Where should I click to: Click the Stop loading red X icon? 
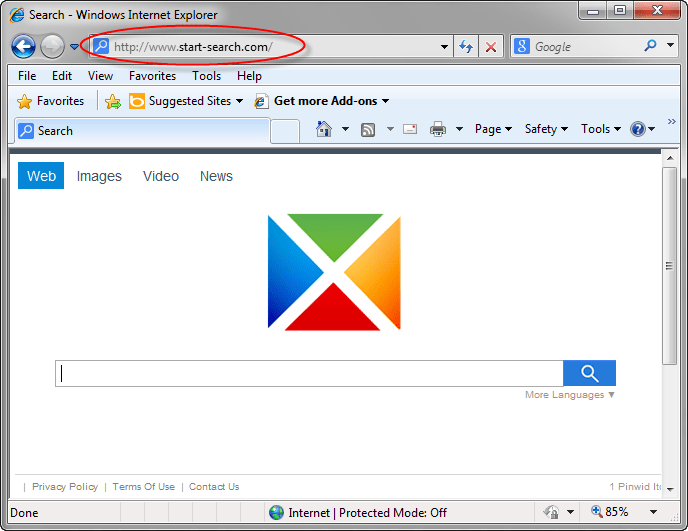click(x=491, y=47)
